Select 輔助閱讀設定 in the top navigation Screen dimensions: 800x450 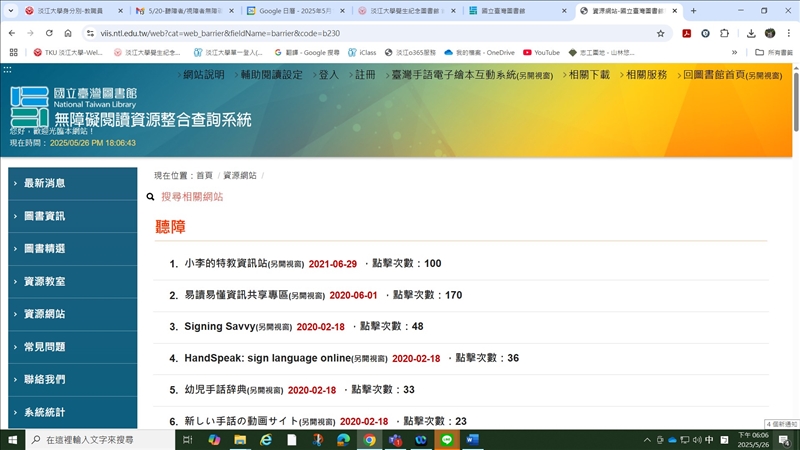[270, 75]
